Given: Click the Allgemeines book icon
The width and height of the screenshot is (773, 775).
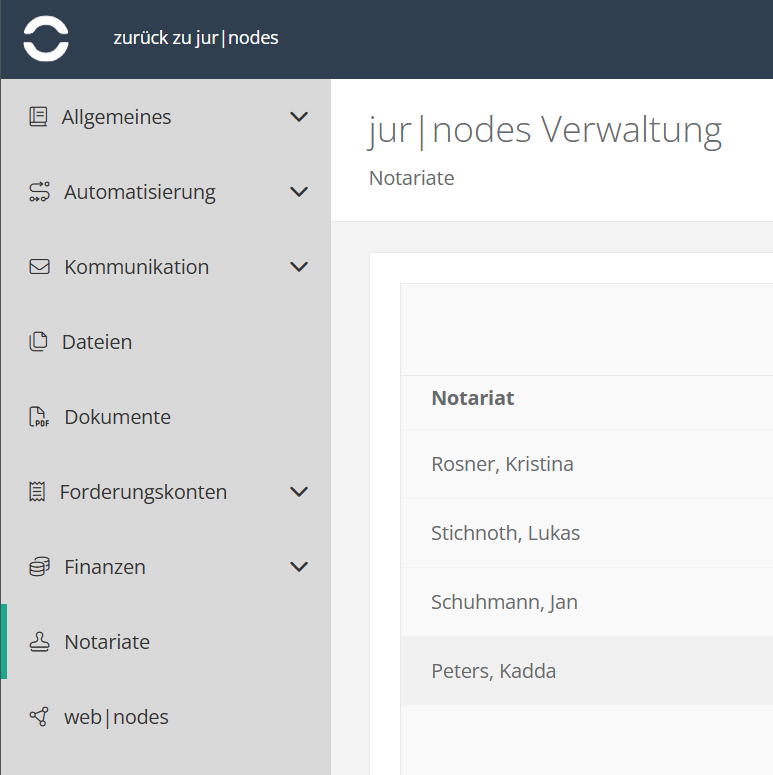Looking at the screenshot, I should (x=38, y=117).
